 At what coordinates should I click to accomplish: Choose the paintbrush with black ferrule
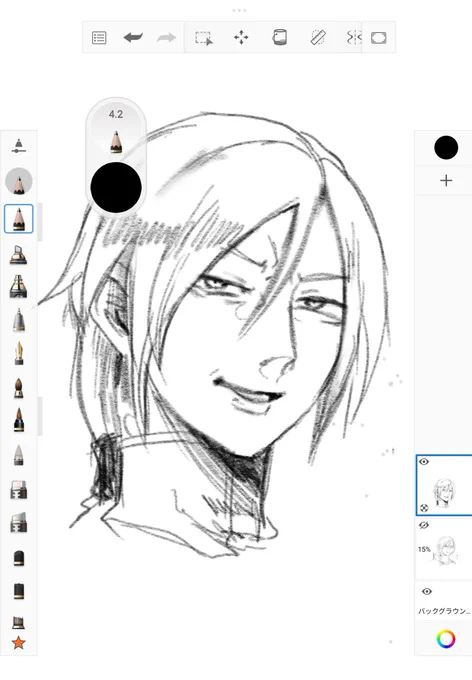coord(18,419)
